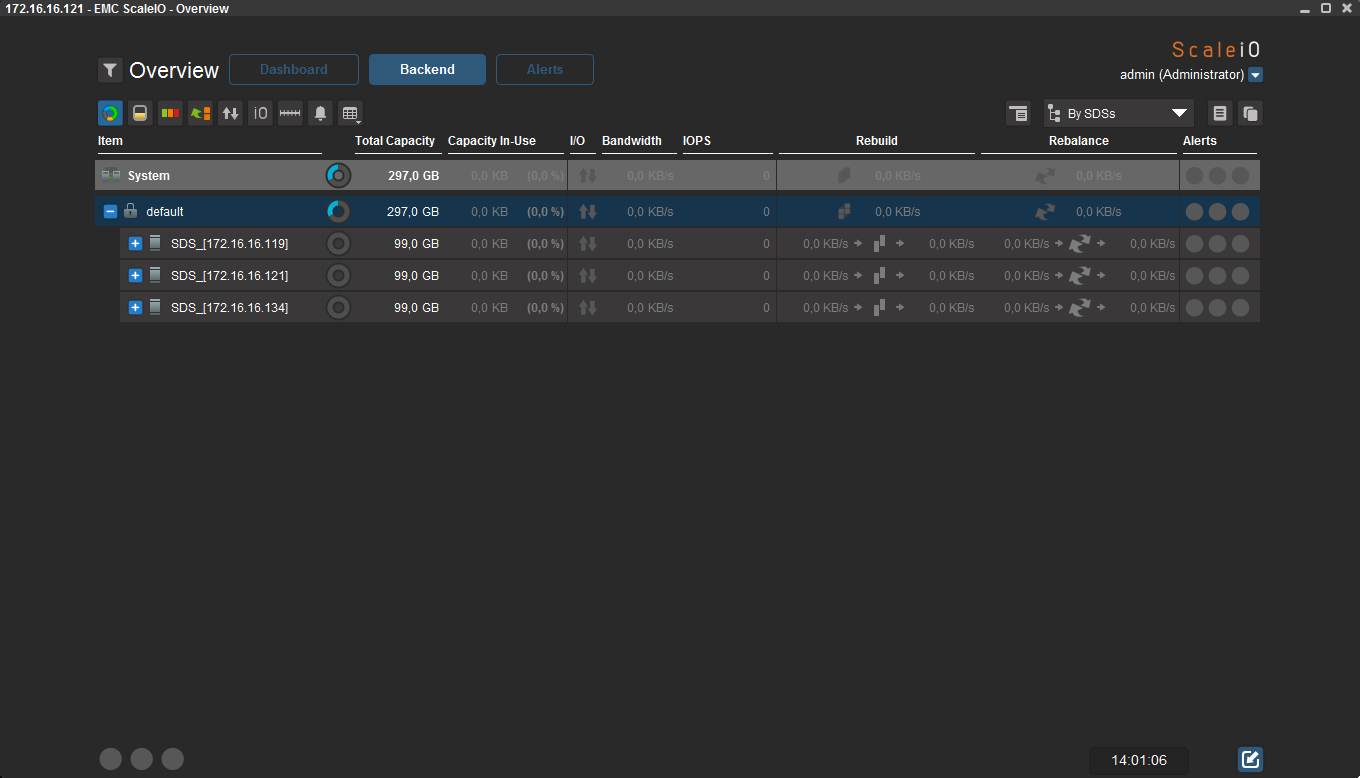1360x778 pixels.
Task: Open the admin user menu arrow
Action: [x=1256, y=75]
